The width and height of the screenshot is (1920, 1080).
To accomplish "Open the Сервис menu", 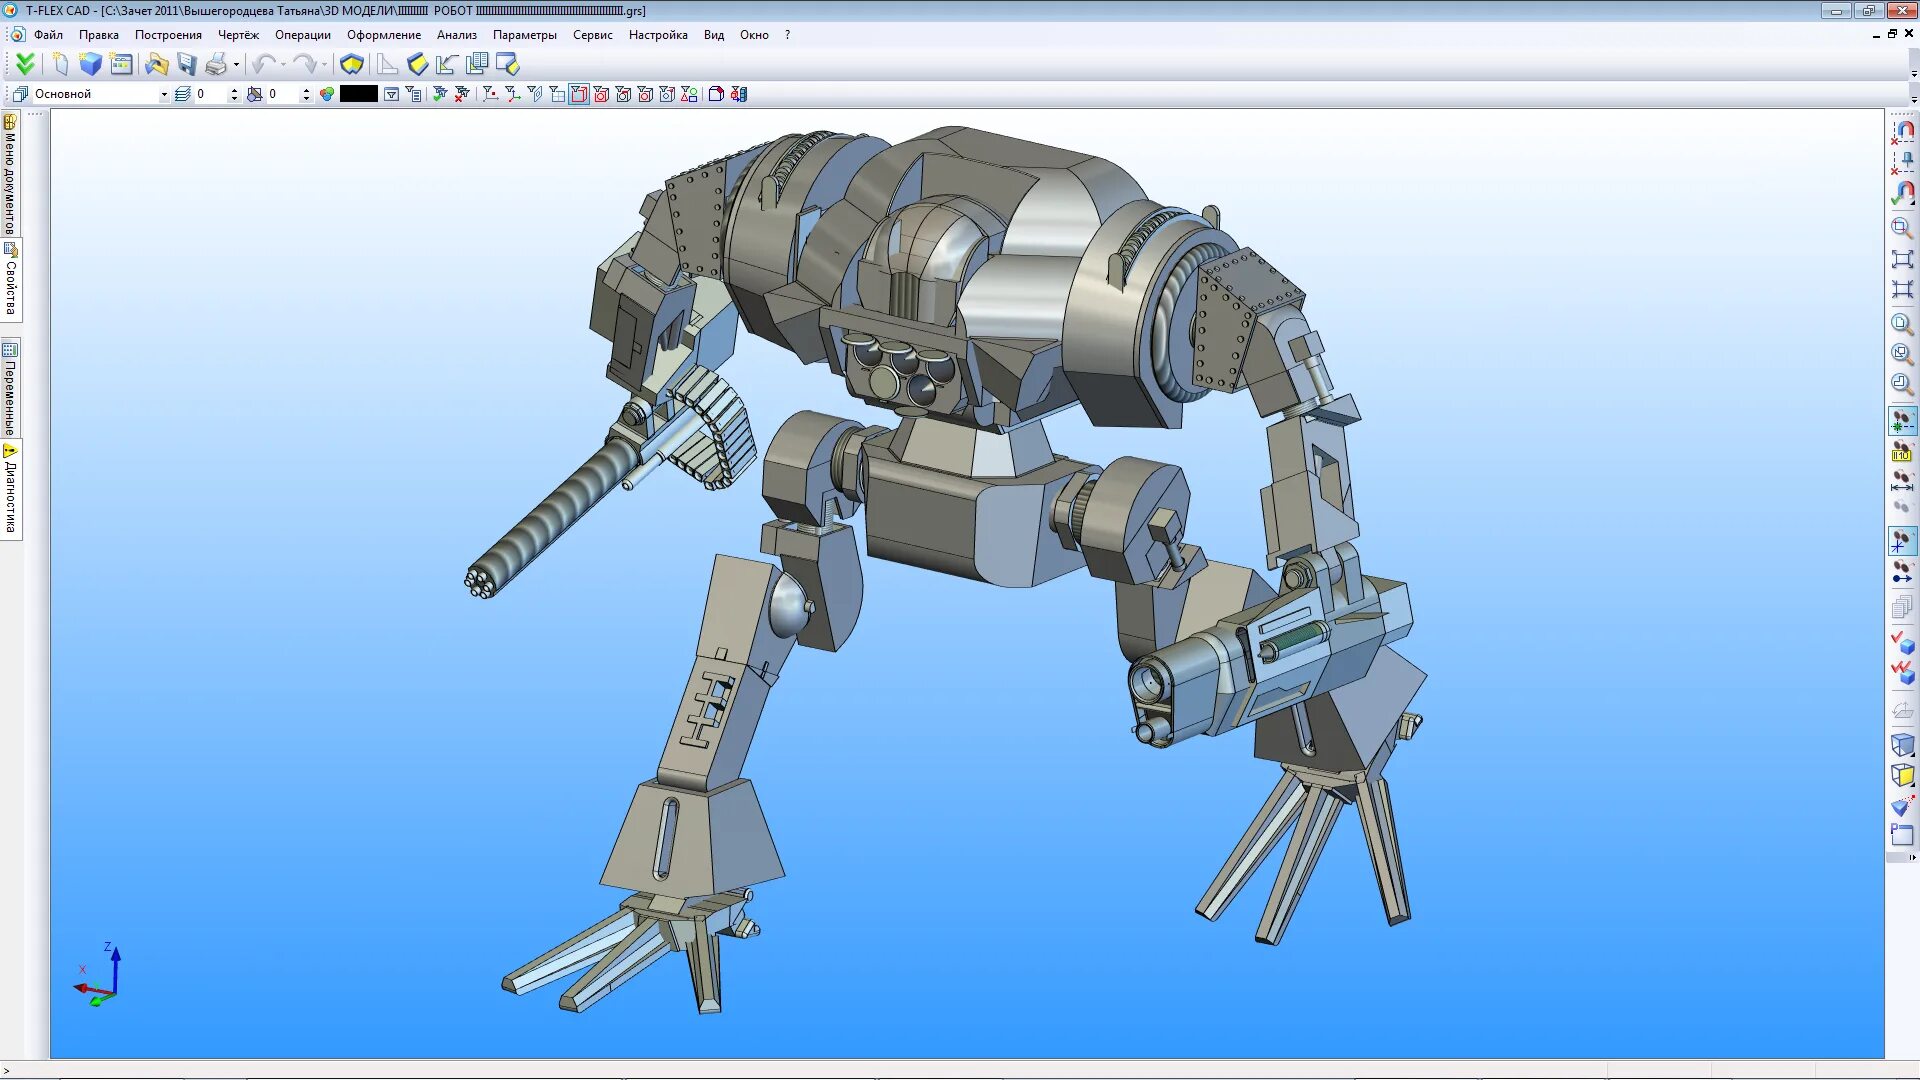I will (x=592, y=35).
